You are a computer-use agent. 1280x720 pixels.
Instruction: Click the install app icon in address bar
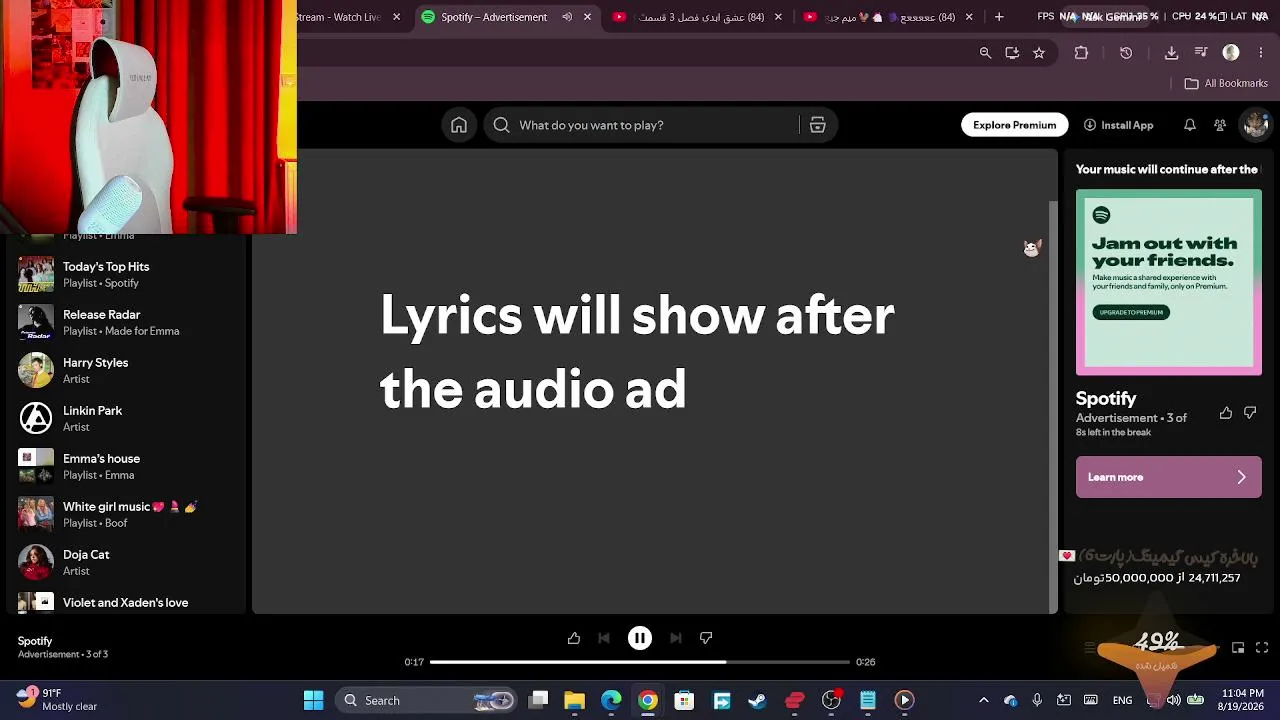click(x=1012, y=53)
